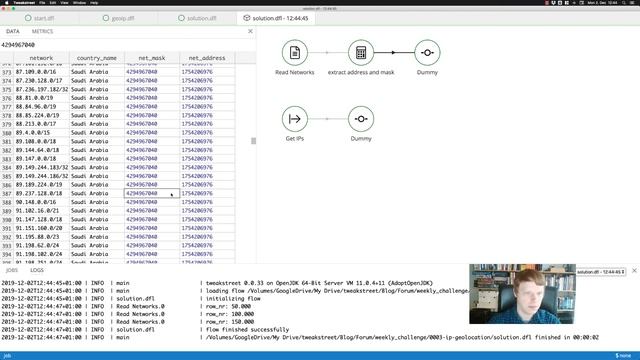Open the File menu
Screen dimensions: 640x360
click(x=42, y=2)
